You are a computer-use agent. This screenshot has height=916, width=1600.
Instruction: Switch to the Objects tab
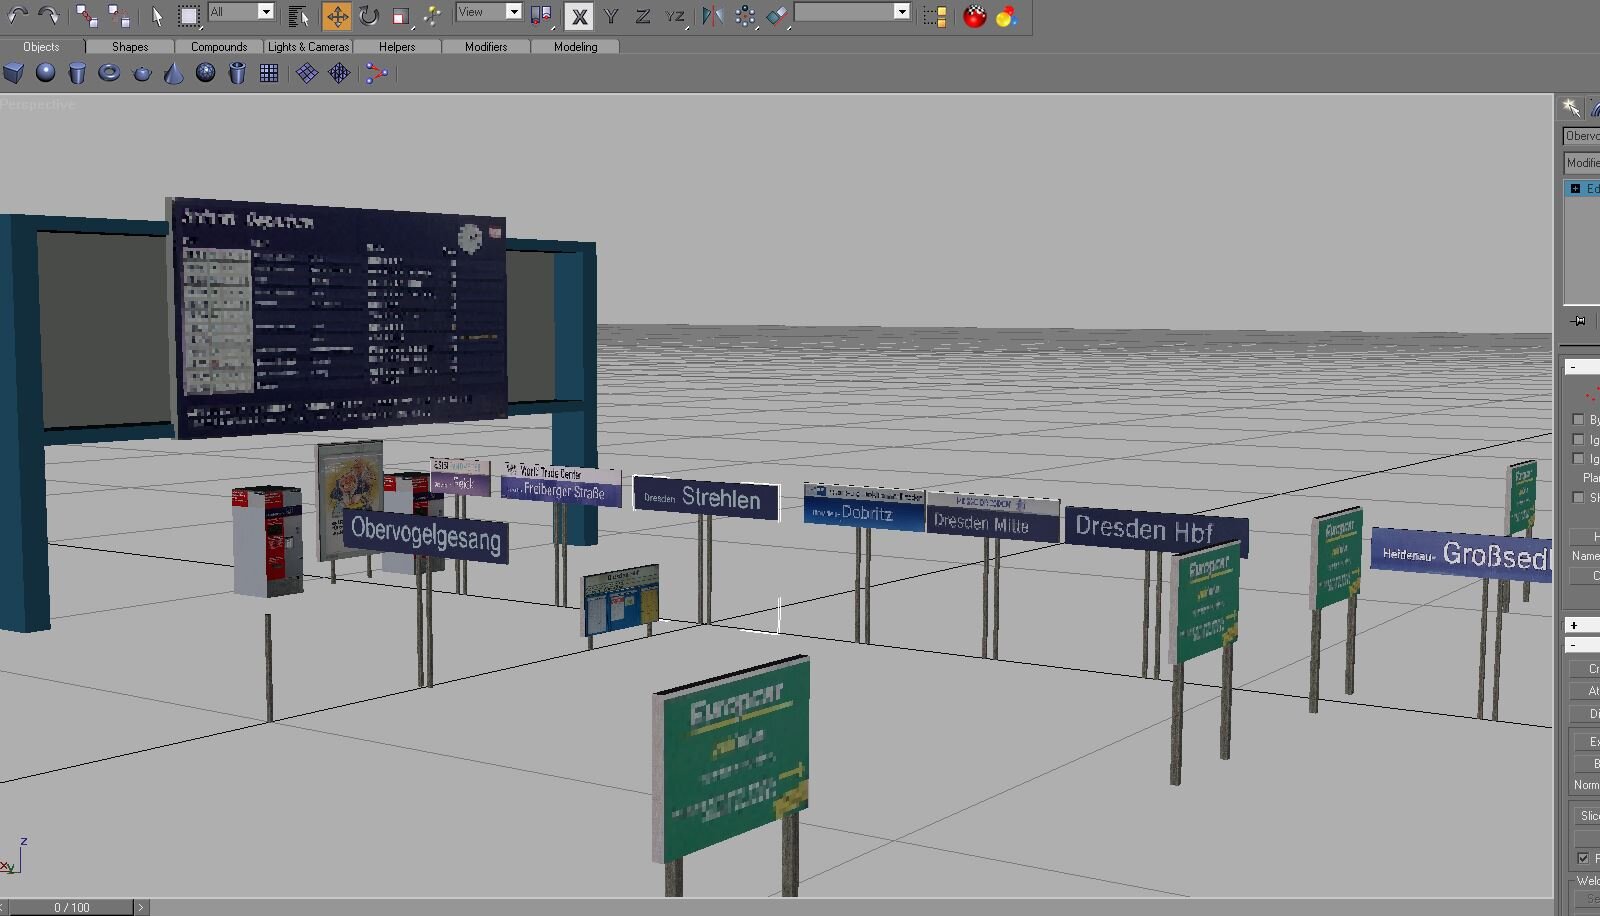pos(42,47)
